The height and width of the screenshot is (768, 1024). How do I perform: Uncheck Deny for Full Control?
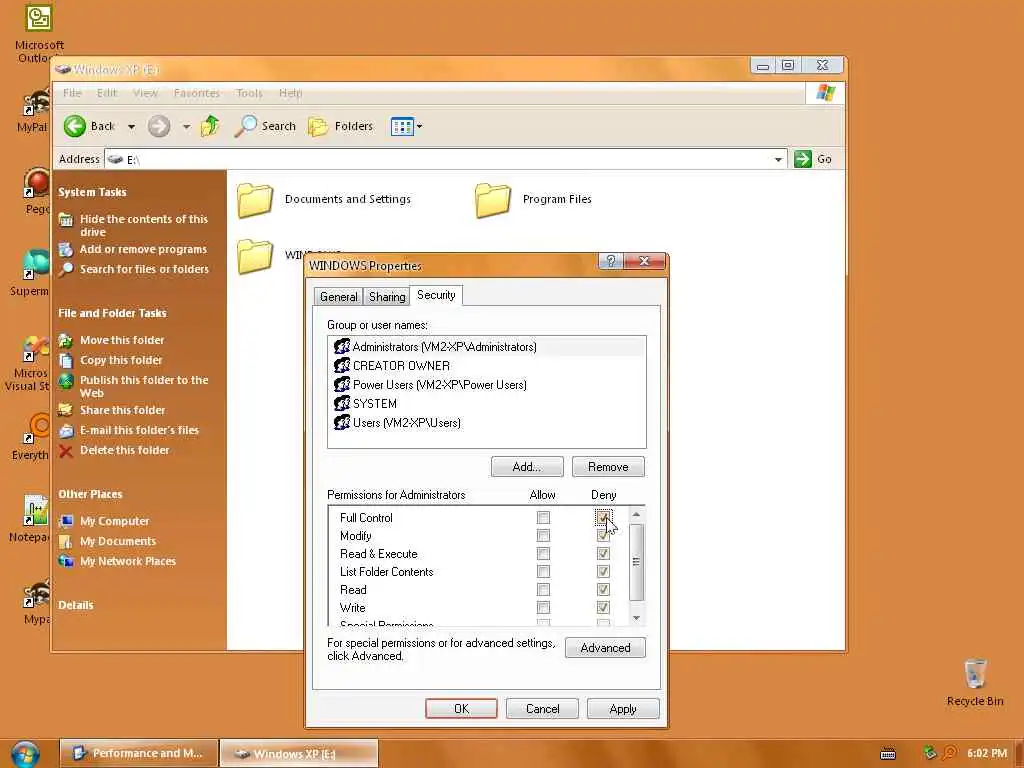(603, 518)
